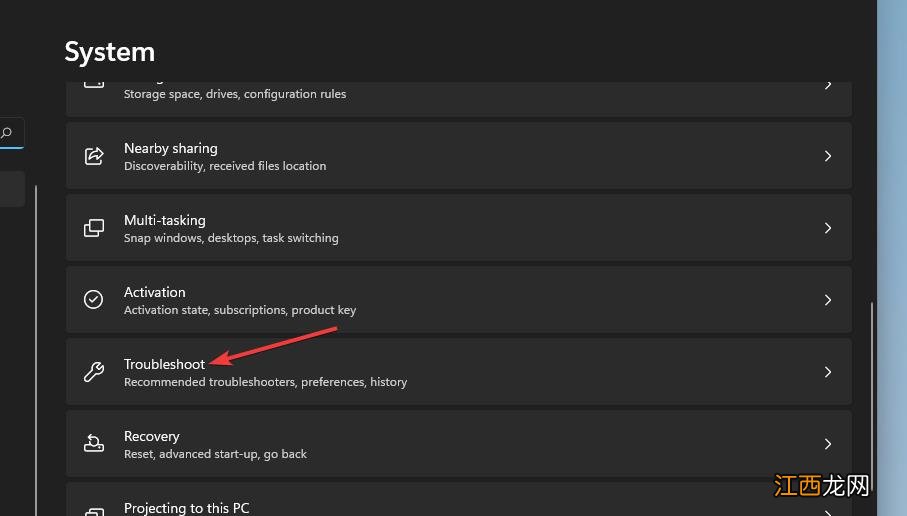Open Activation via its chevron arrow
Screen dimensions: 907x516
tap(828, 300)
